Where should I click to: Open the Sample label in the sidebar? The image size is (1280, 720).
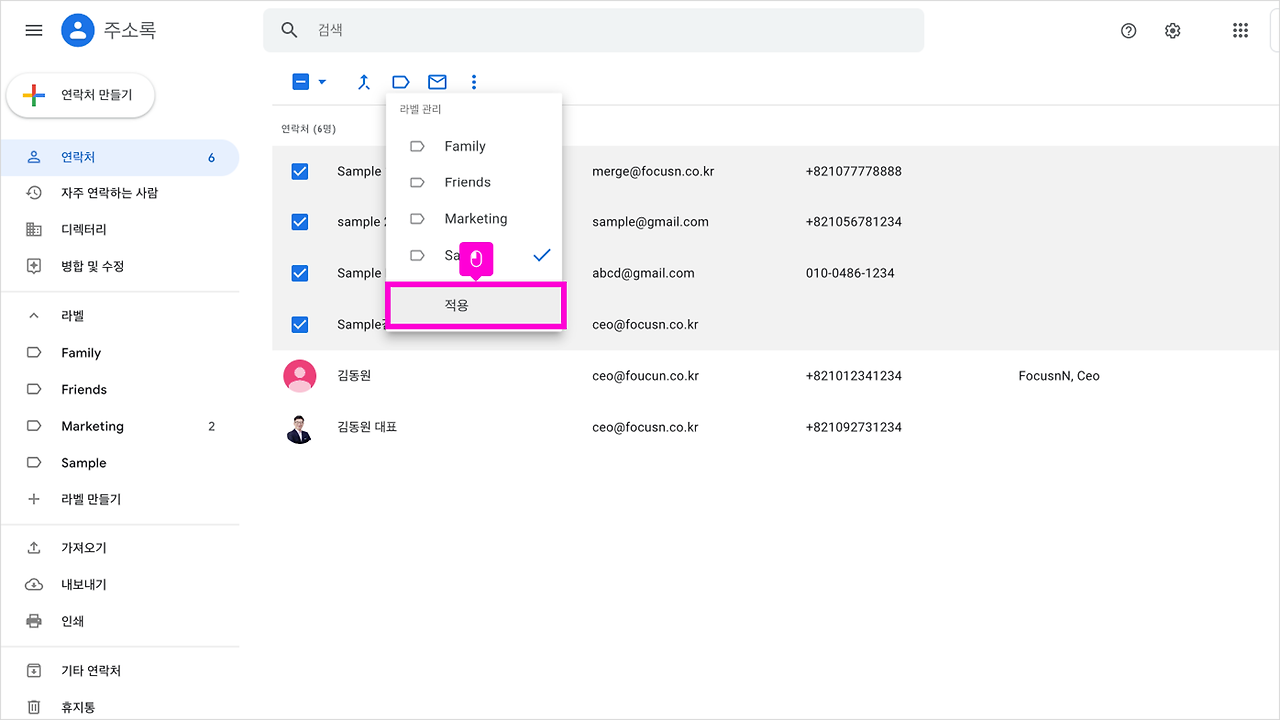pyautogui.click(x=120, y=463)
